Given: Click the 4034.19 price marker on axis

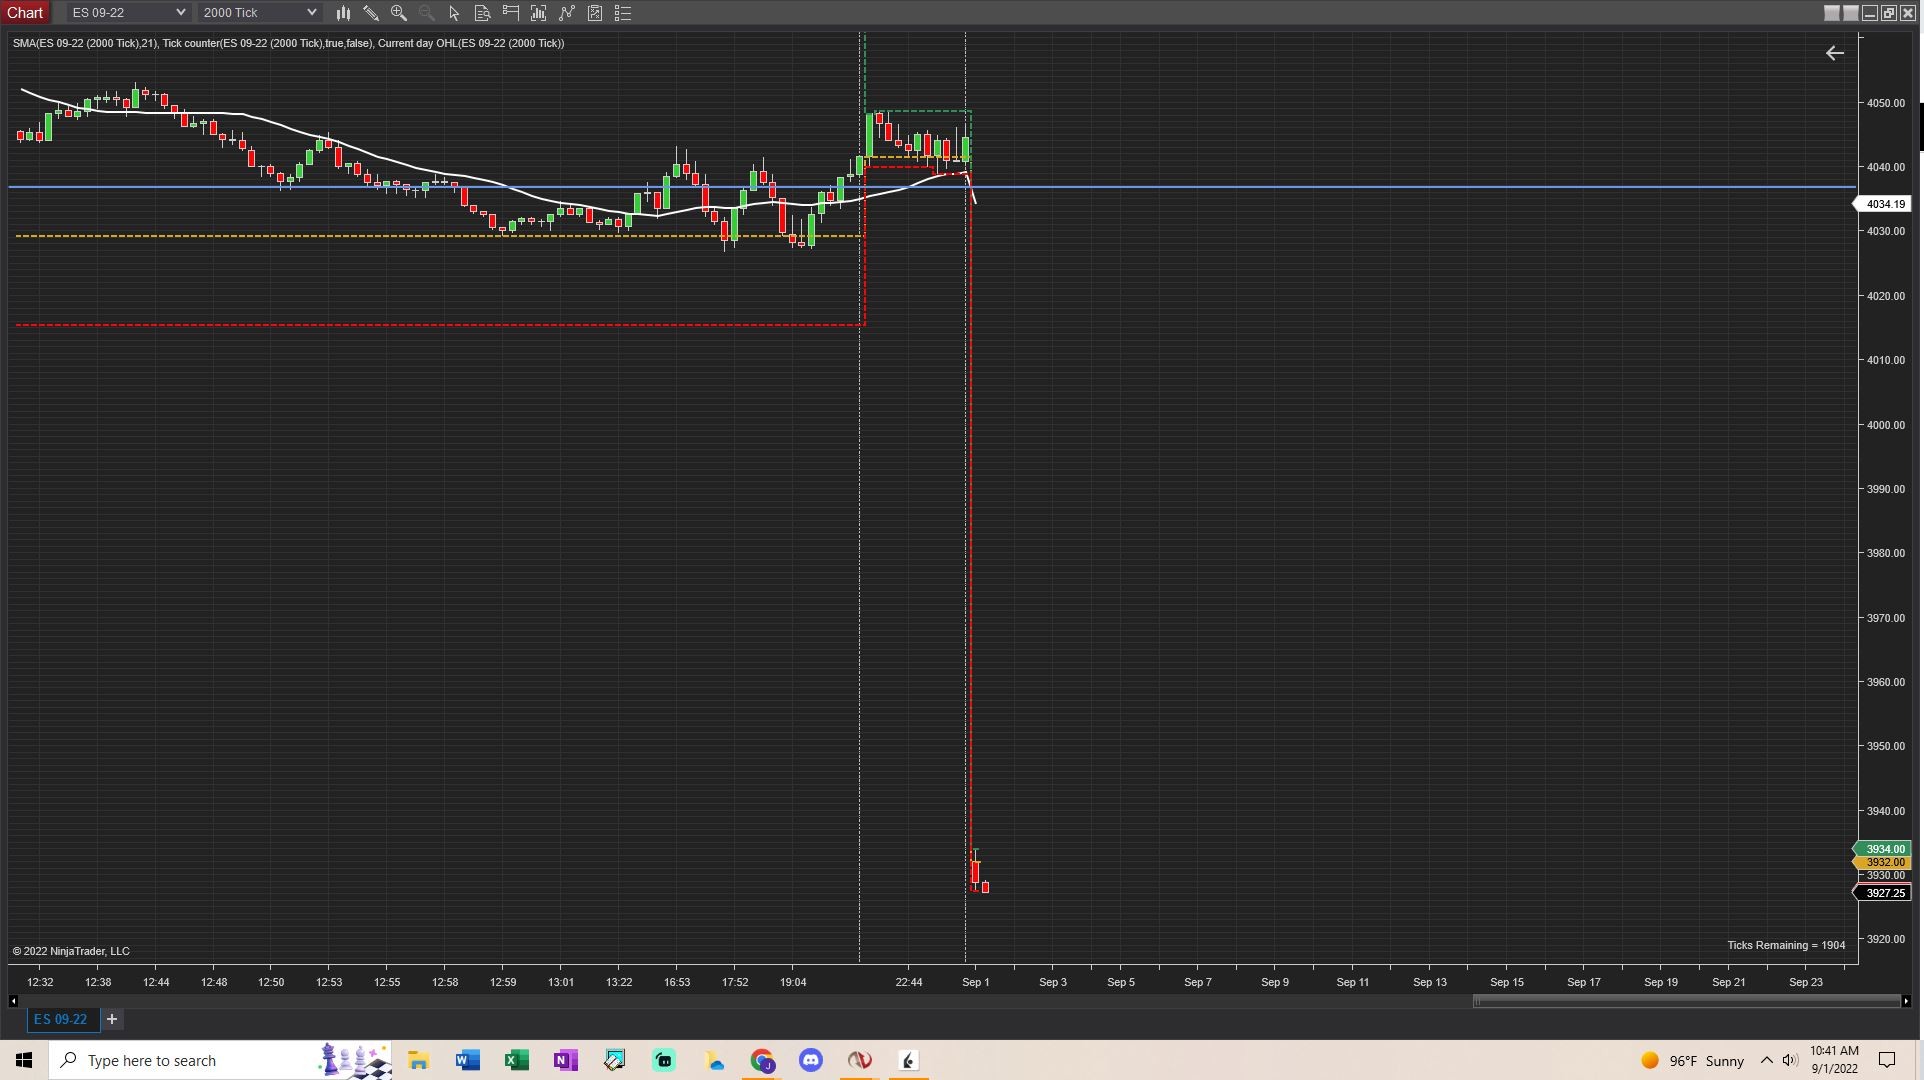Looking at the screenshot, I should click(x=1885, y=204).
